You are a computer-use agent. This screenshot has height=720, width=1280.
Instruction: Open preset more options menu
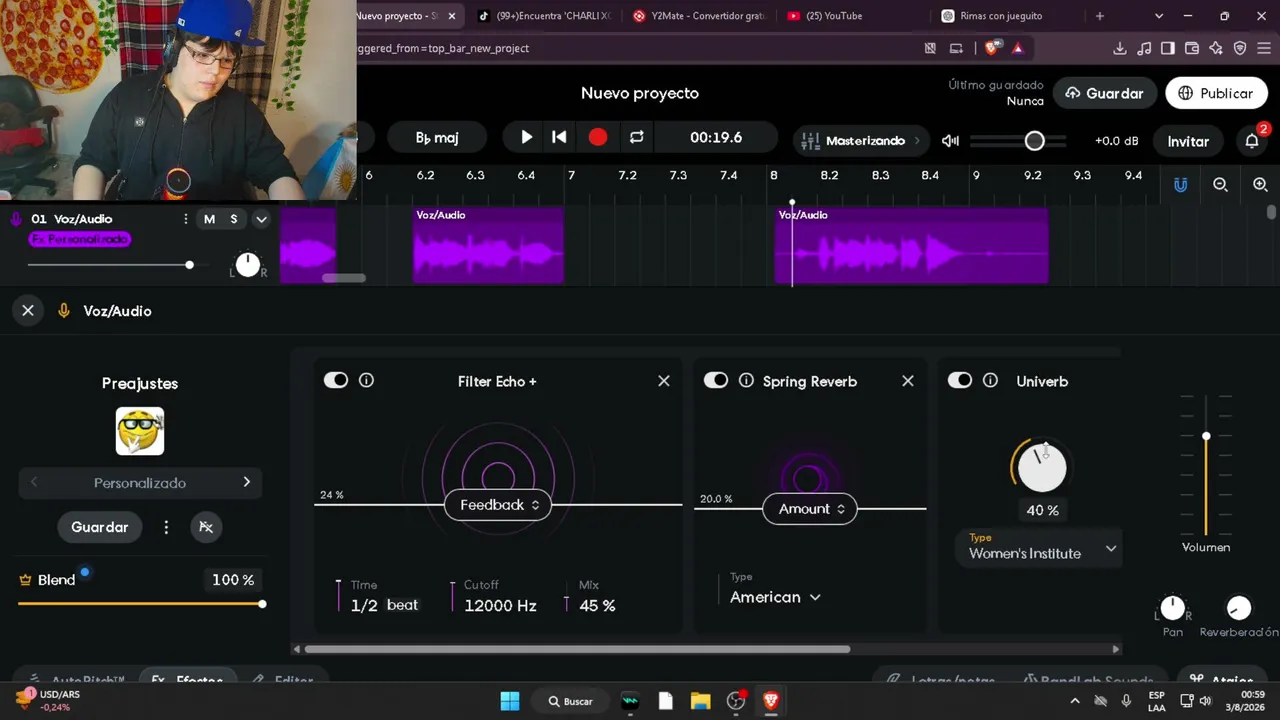coord(166,527)
